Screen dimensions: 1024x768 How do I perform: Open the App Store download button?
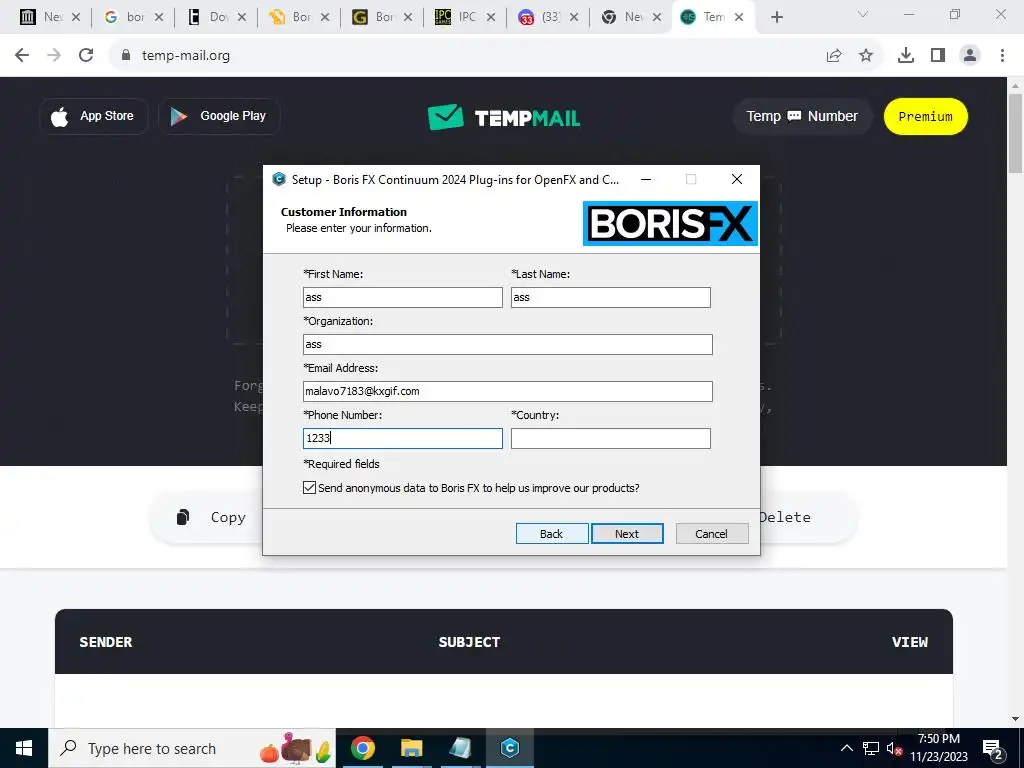(94, 116)
